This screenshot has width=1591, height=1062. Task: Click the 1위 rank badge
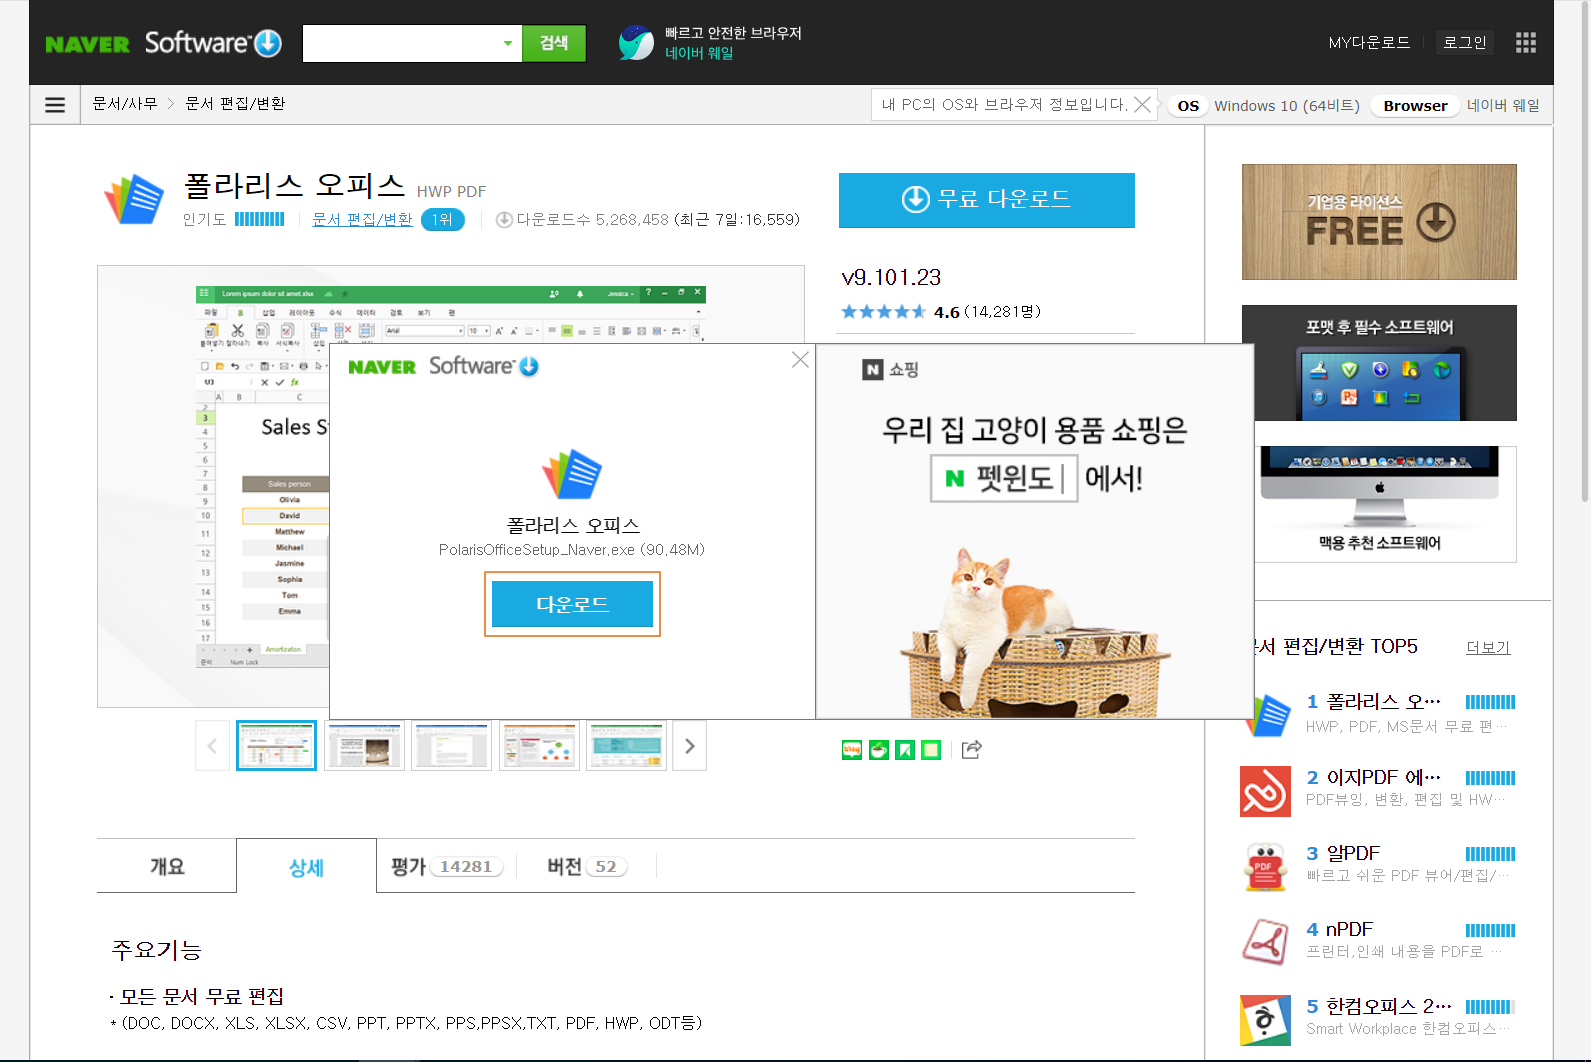tap(442, 219)
